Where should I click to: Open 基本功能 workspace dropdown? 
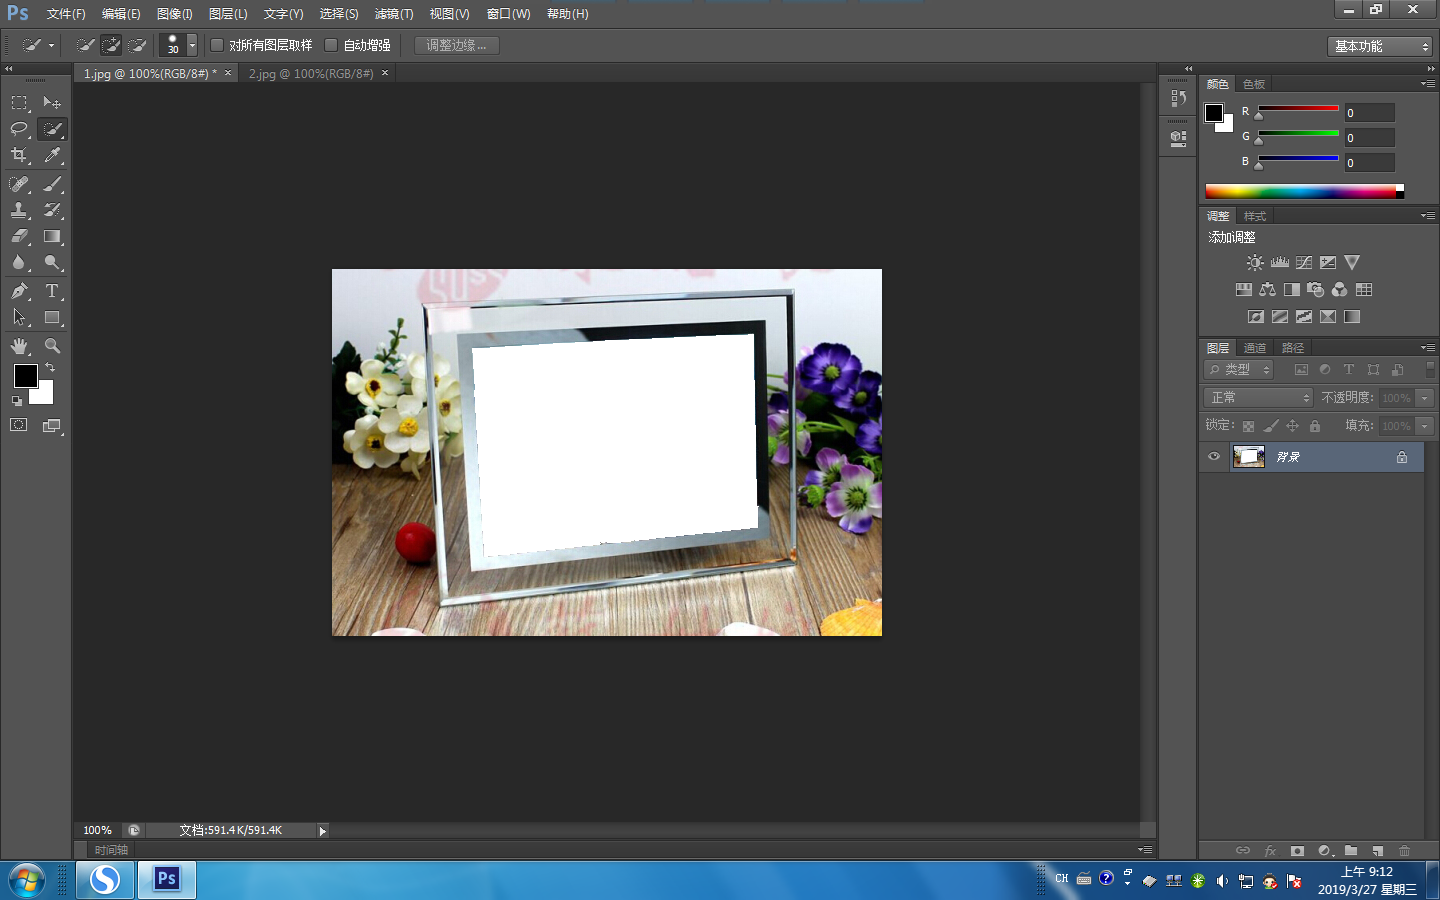coord(1381,46)
